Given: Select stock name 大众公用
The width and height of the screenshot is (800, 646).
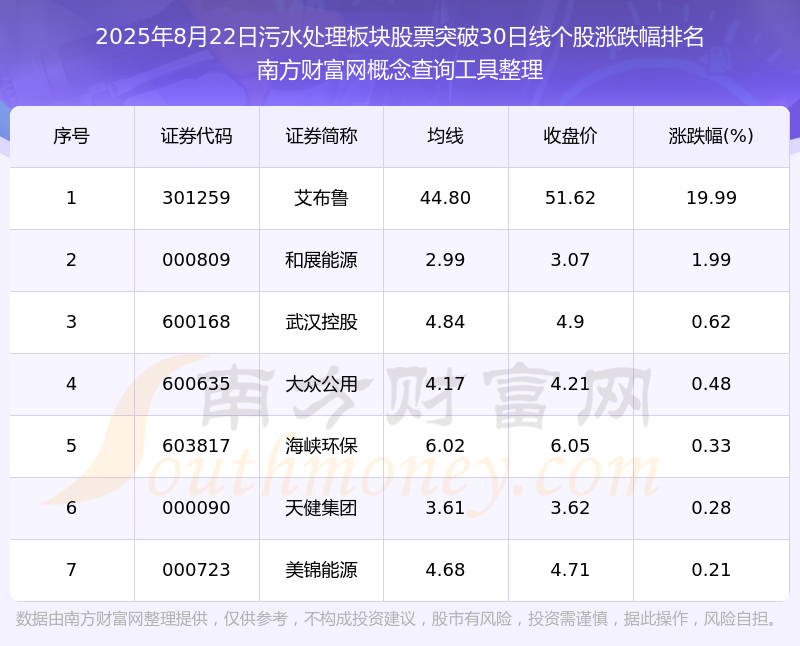Looking at the screenshot, I should [321, 384].
